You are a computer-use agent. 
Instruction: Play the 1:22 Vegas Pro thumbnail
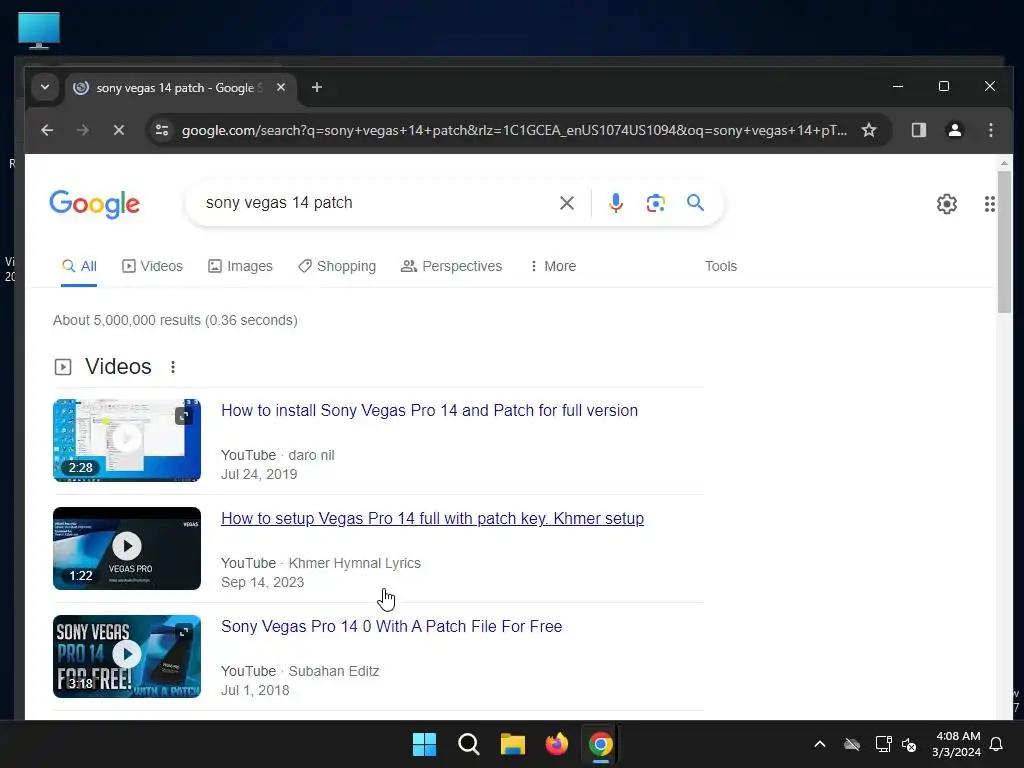127,549
